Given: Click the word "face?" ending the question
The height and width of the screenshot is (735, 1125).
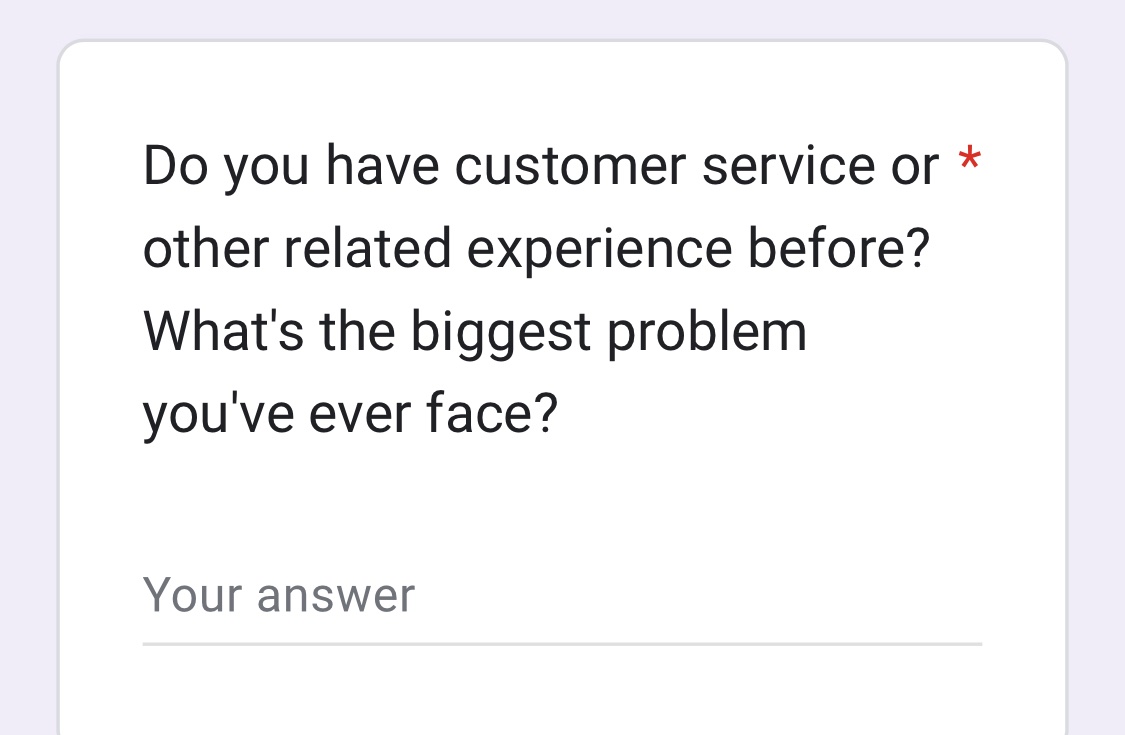Looking at the screenshot, I should (491, 414).
